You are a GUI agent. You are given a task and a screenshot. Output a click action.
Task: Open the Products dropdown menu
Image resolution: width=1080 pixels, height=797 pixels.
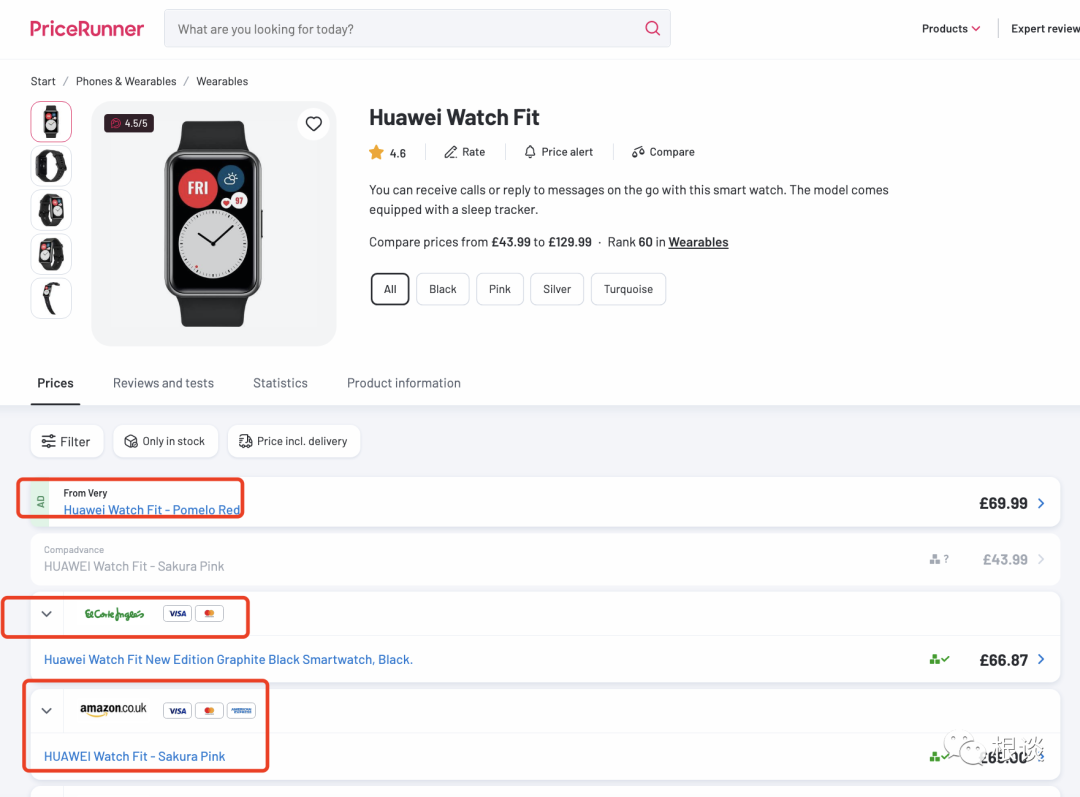coord(951,29)
